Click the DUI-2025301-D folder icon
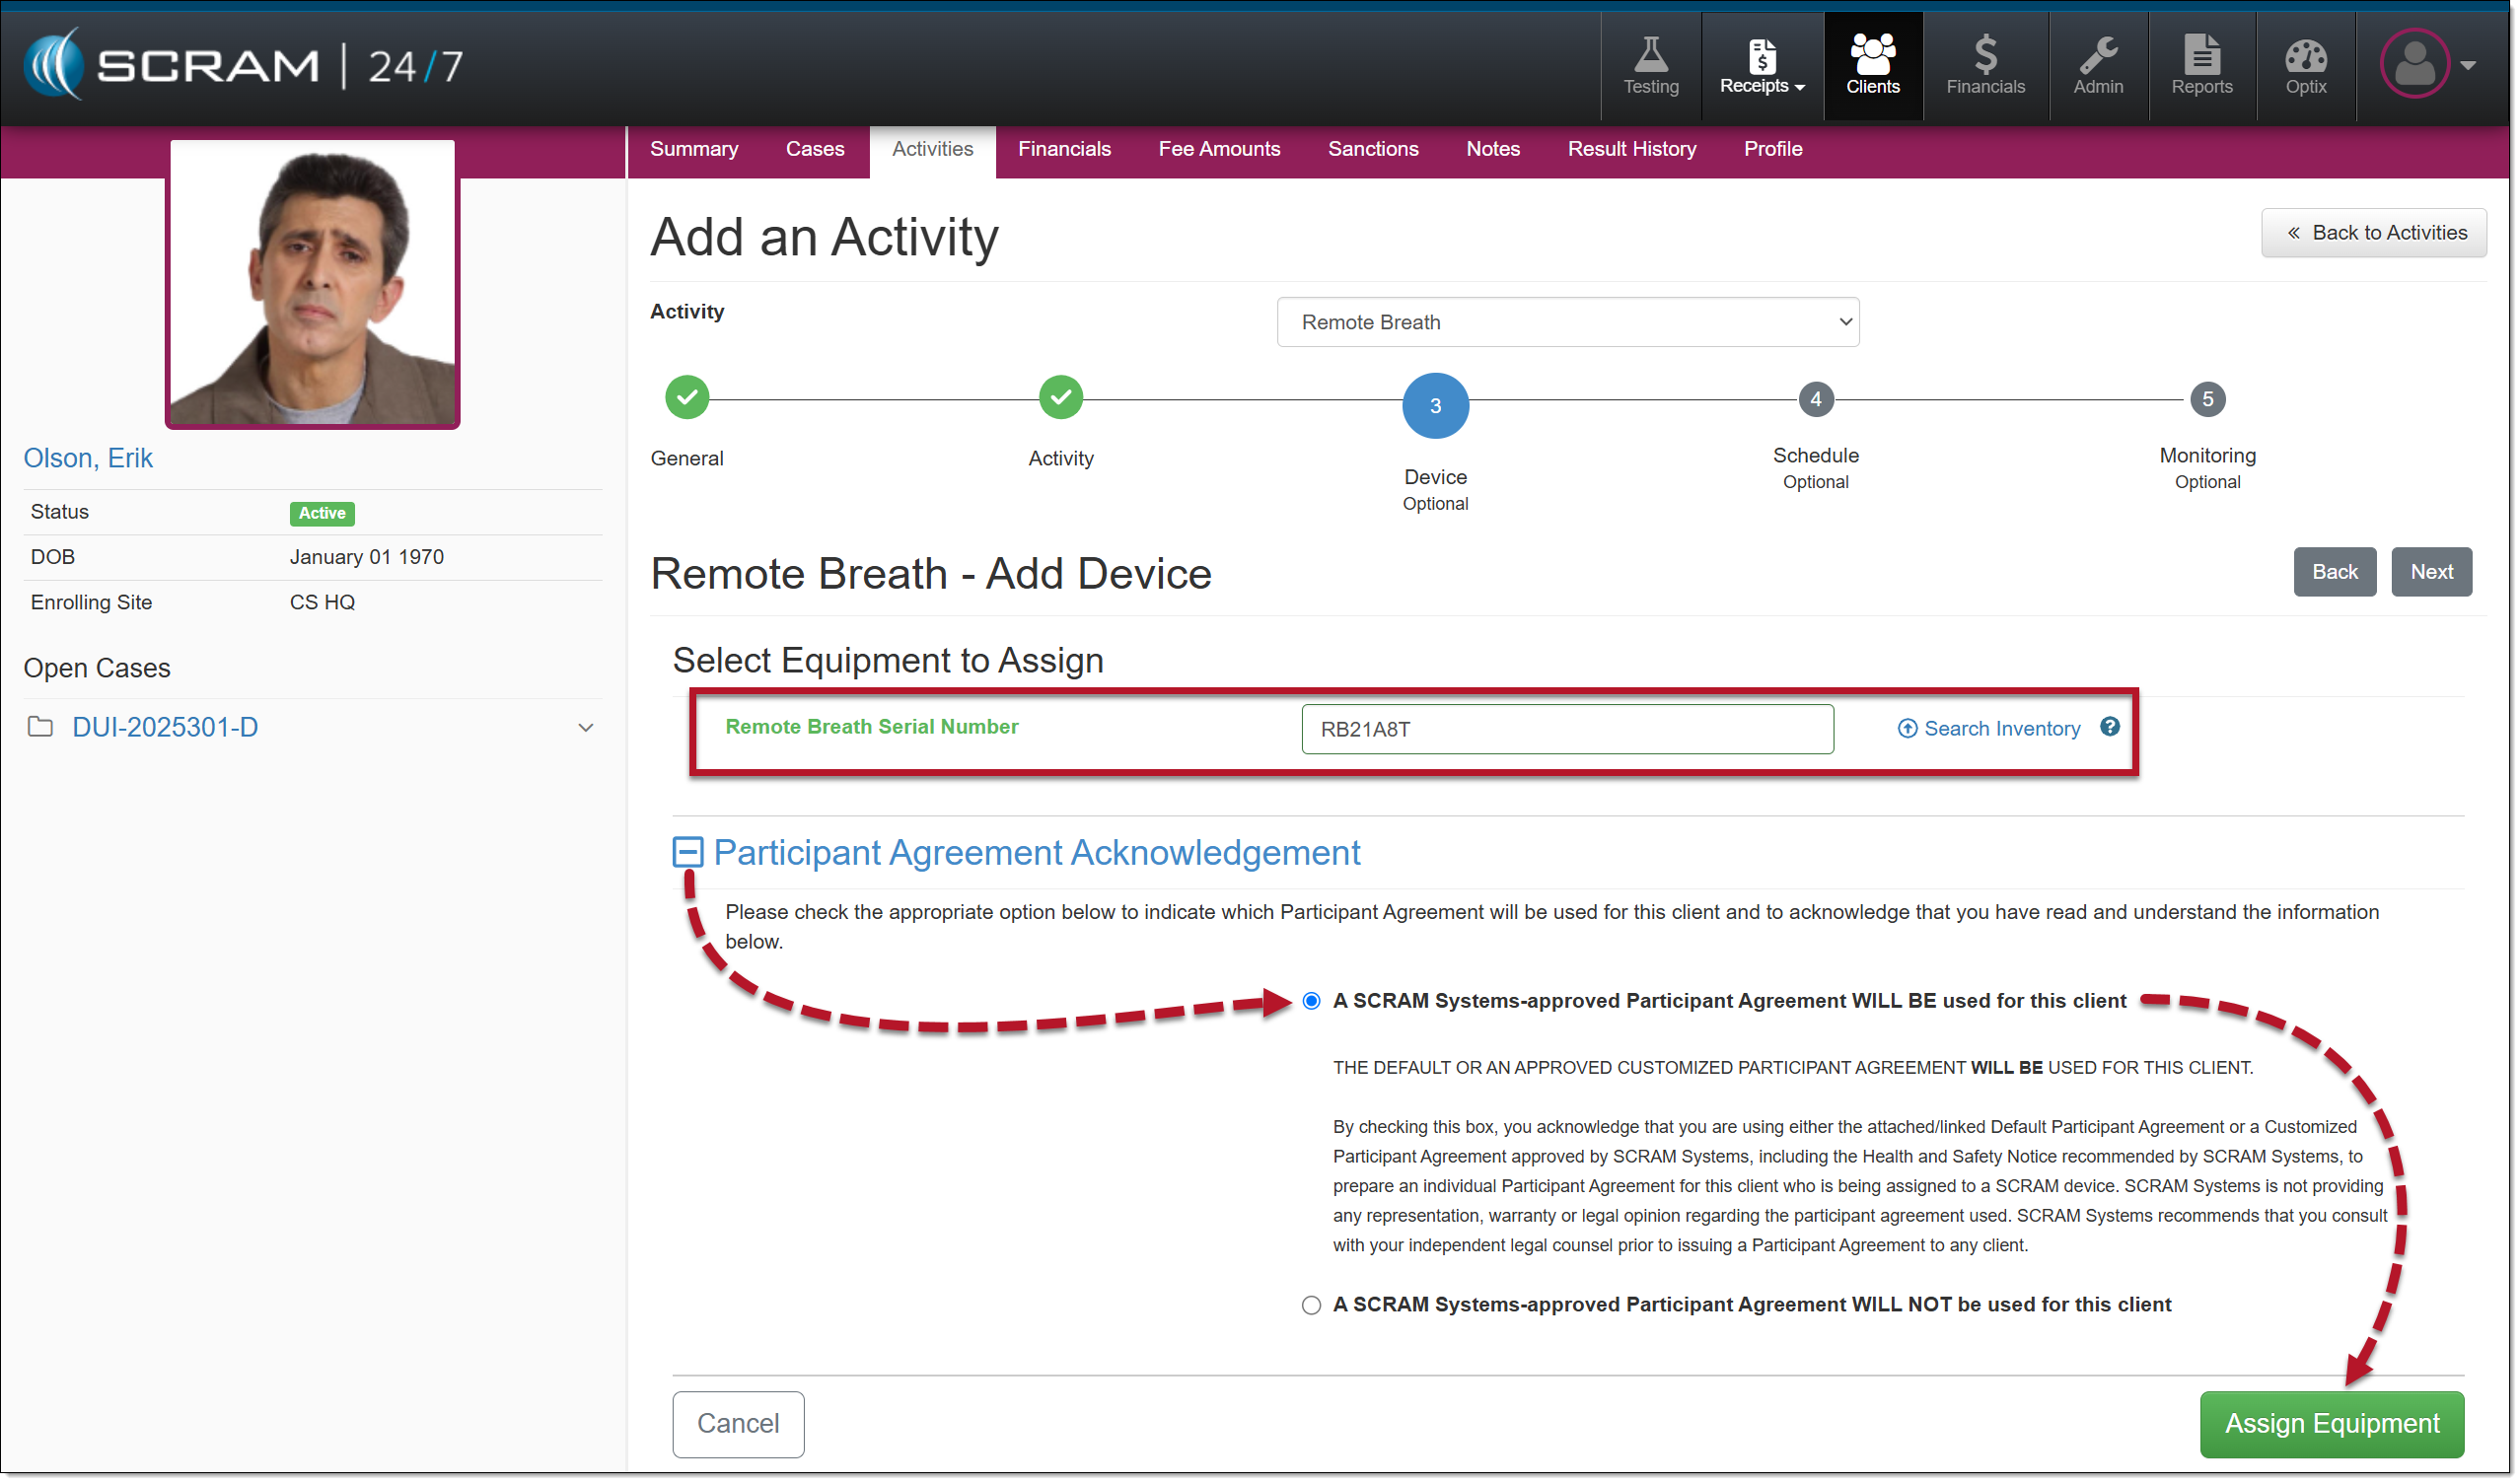Image resolution: width=2520 pixels, height=1483 pixels. (40, 728)
